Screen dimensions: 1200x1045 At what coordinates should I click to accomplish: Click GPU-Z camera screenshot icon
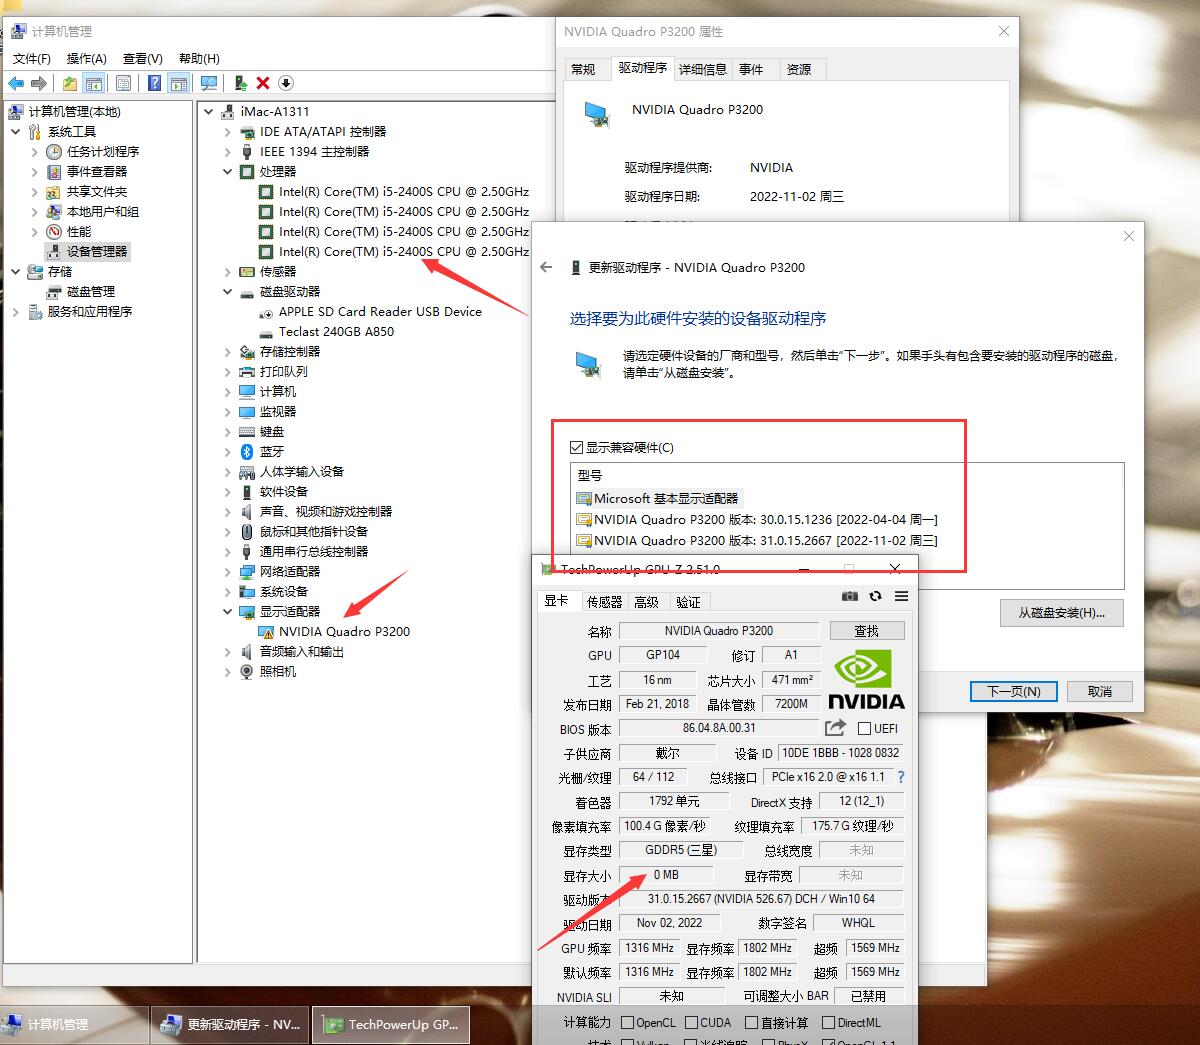pos(849,596)
